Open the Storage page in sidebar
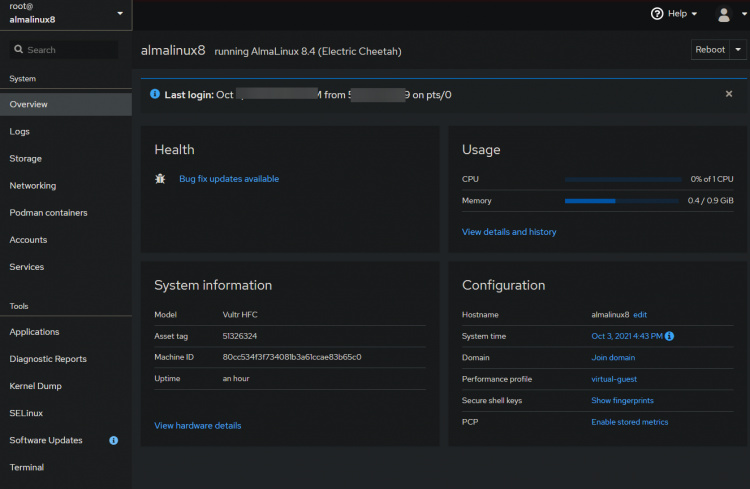 26,158
